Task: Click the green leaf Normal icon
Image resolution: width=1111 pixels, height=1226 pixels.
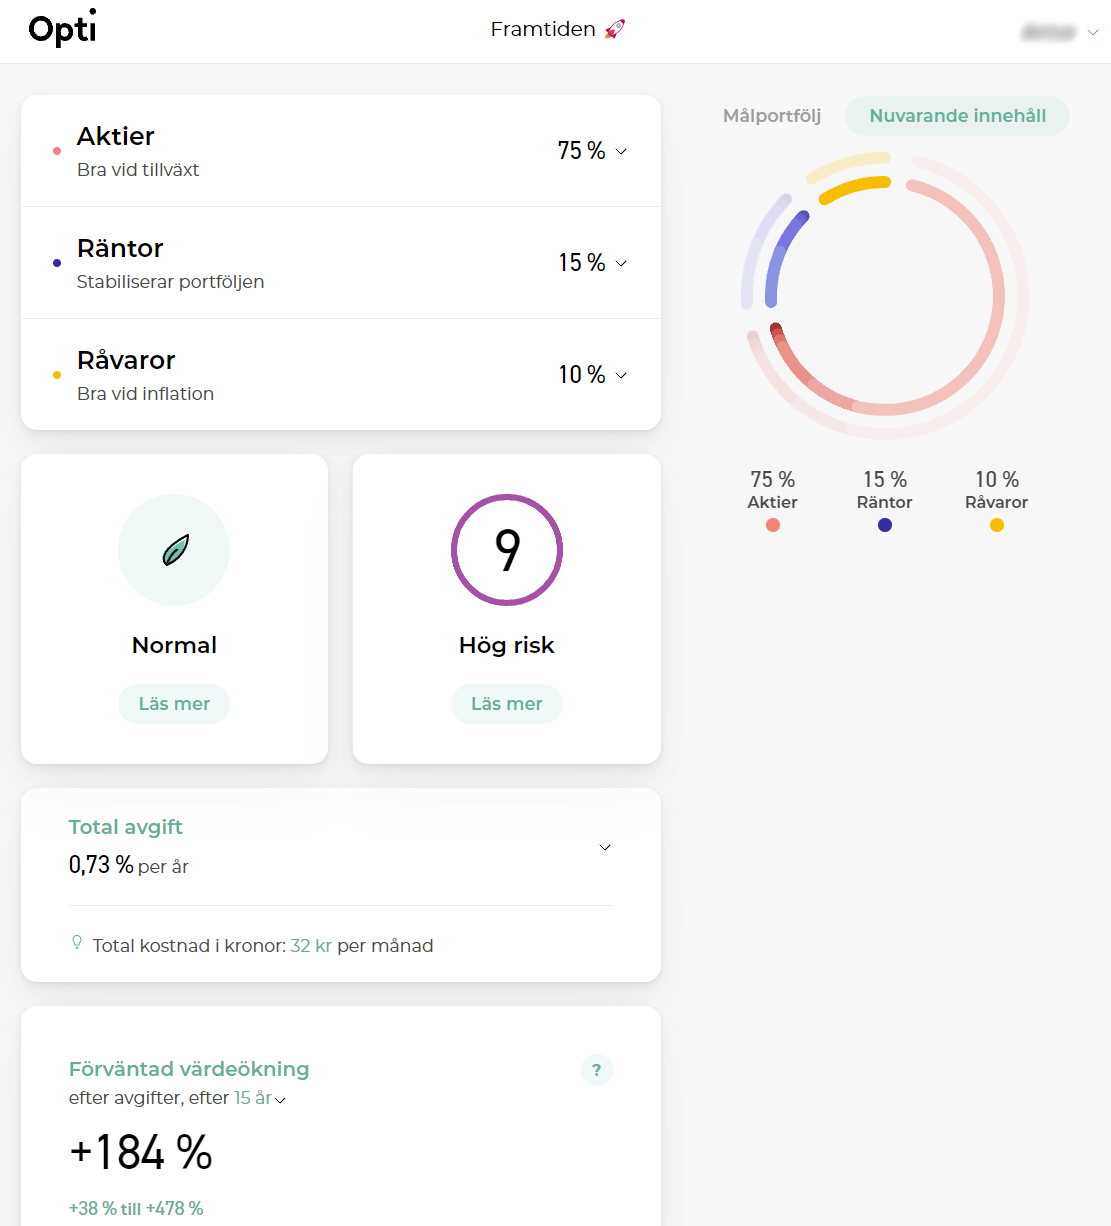Action: pyautogui.click(x=174, y=550)
